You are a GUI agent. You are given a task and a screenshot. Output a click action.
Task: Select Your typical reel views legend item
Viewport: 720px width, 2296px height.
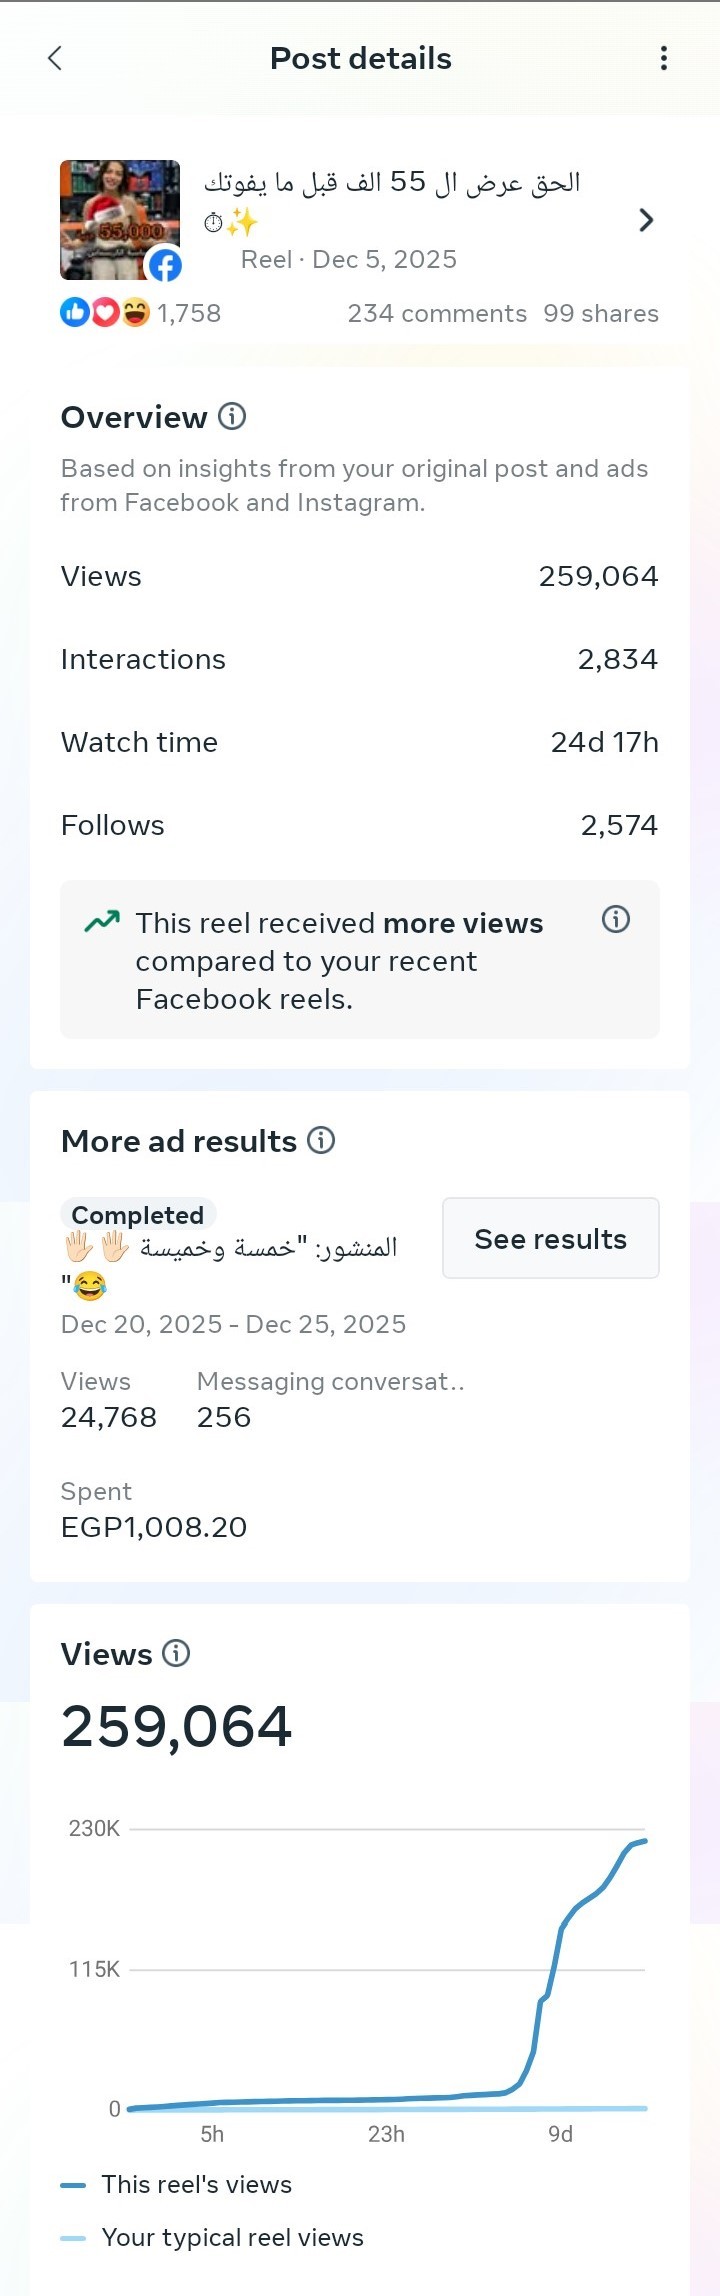pyautogui.click(x=232, y=2237)
